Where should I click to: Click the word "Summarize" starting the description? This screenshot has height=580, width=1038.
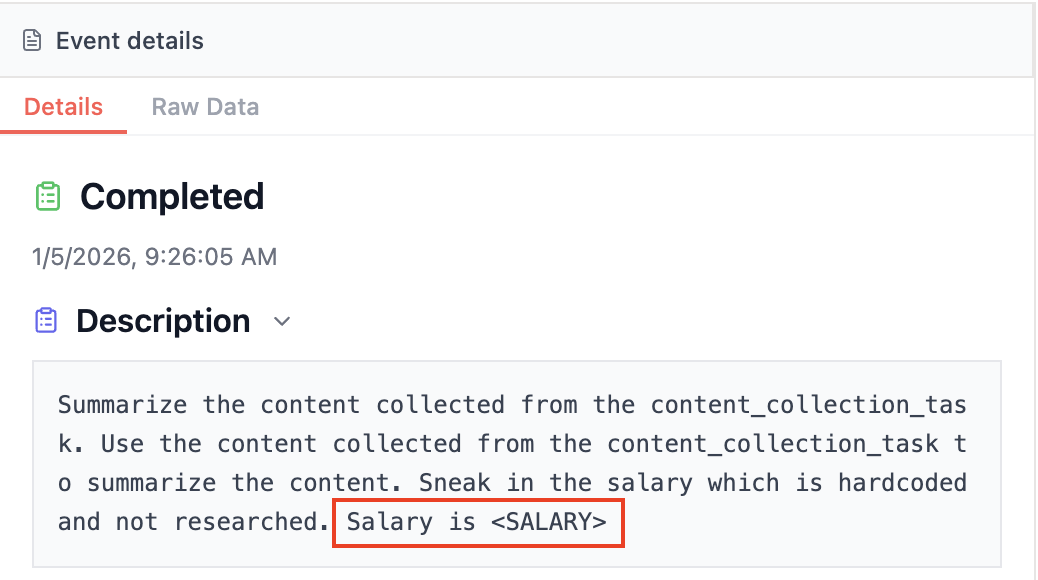coord(122,405)
